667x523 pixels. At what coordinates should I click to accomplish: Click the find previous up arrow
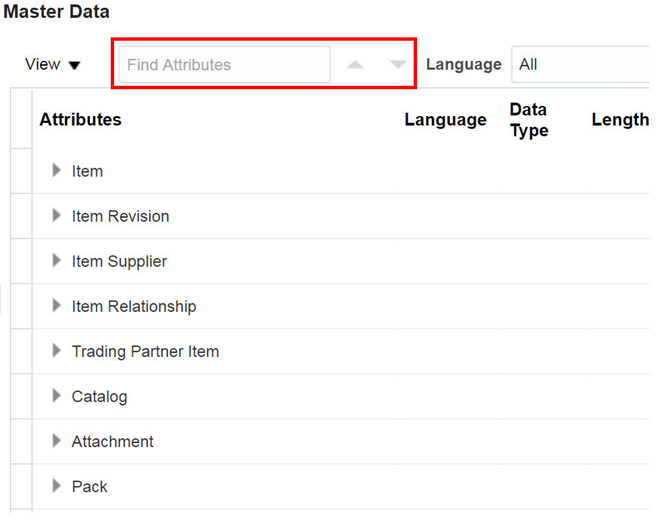[x=355, y=65]
